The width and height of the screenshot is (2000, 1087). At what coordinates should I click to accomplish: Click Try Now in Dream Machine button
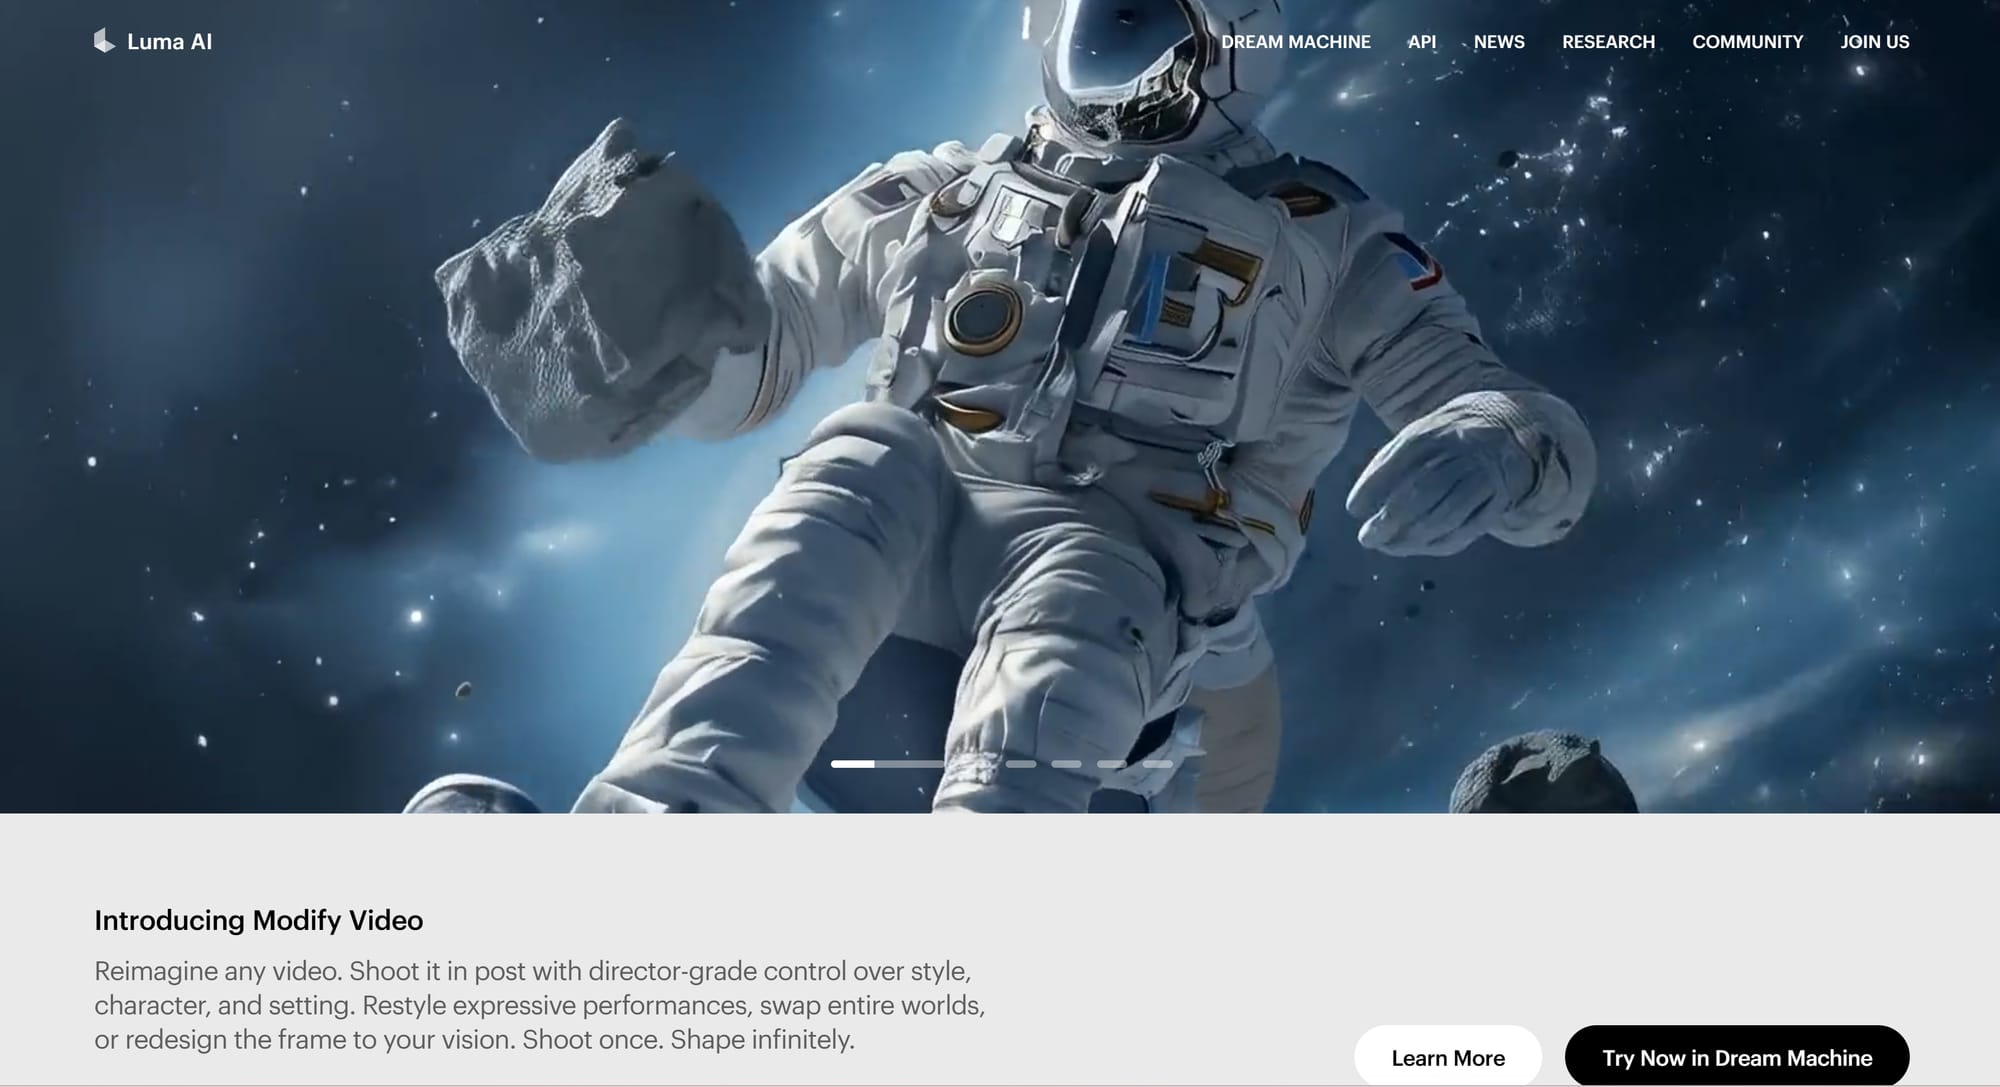click(1736, 1057)
